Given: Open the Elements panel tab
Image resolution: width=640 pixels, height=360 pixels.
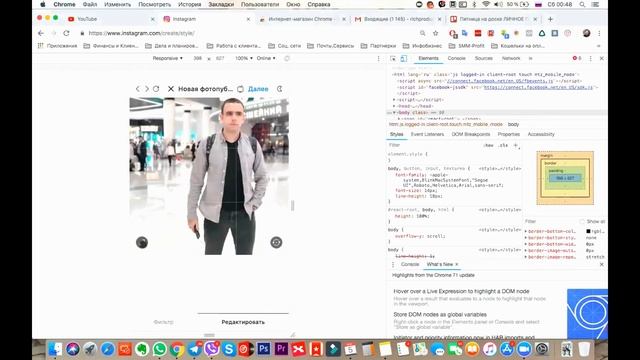Looking at the screenshot, I should pos(428,58).
